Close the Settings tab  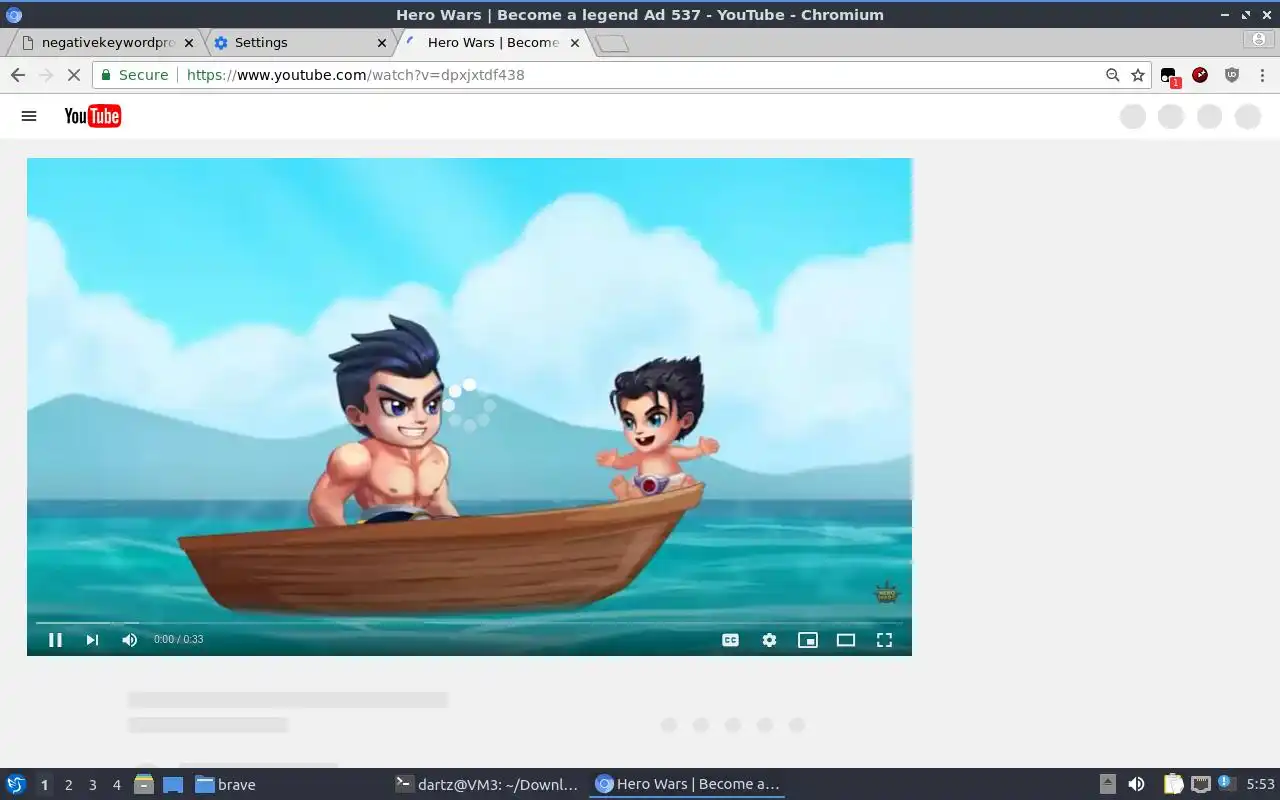(382, 43)
